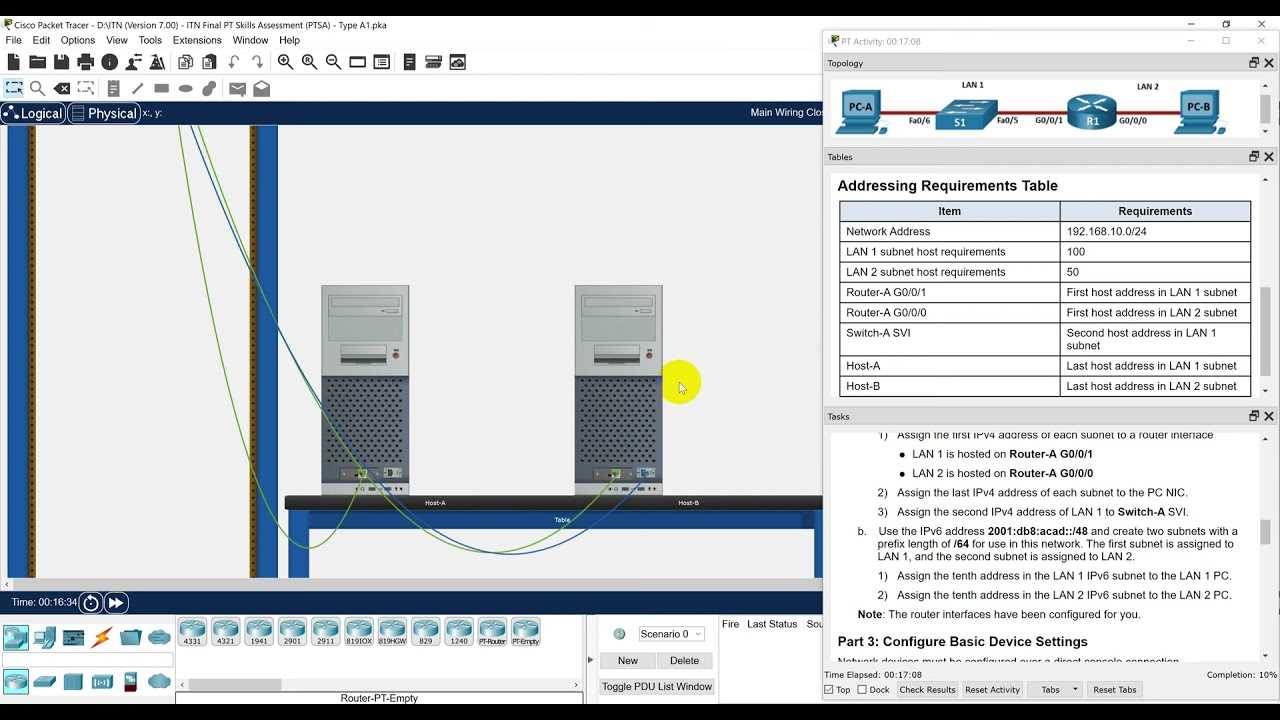
Task: Open the File menu
Action: tap(14, 40)
